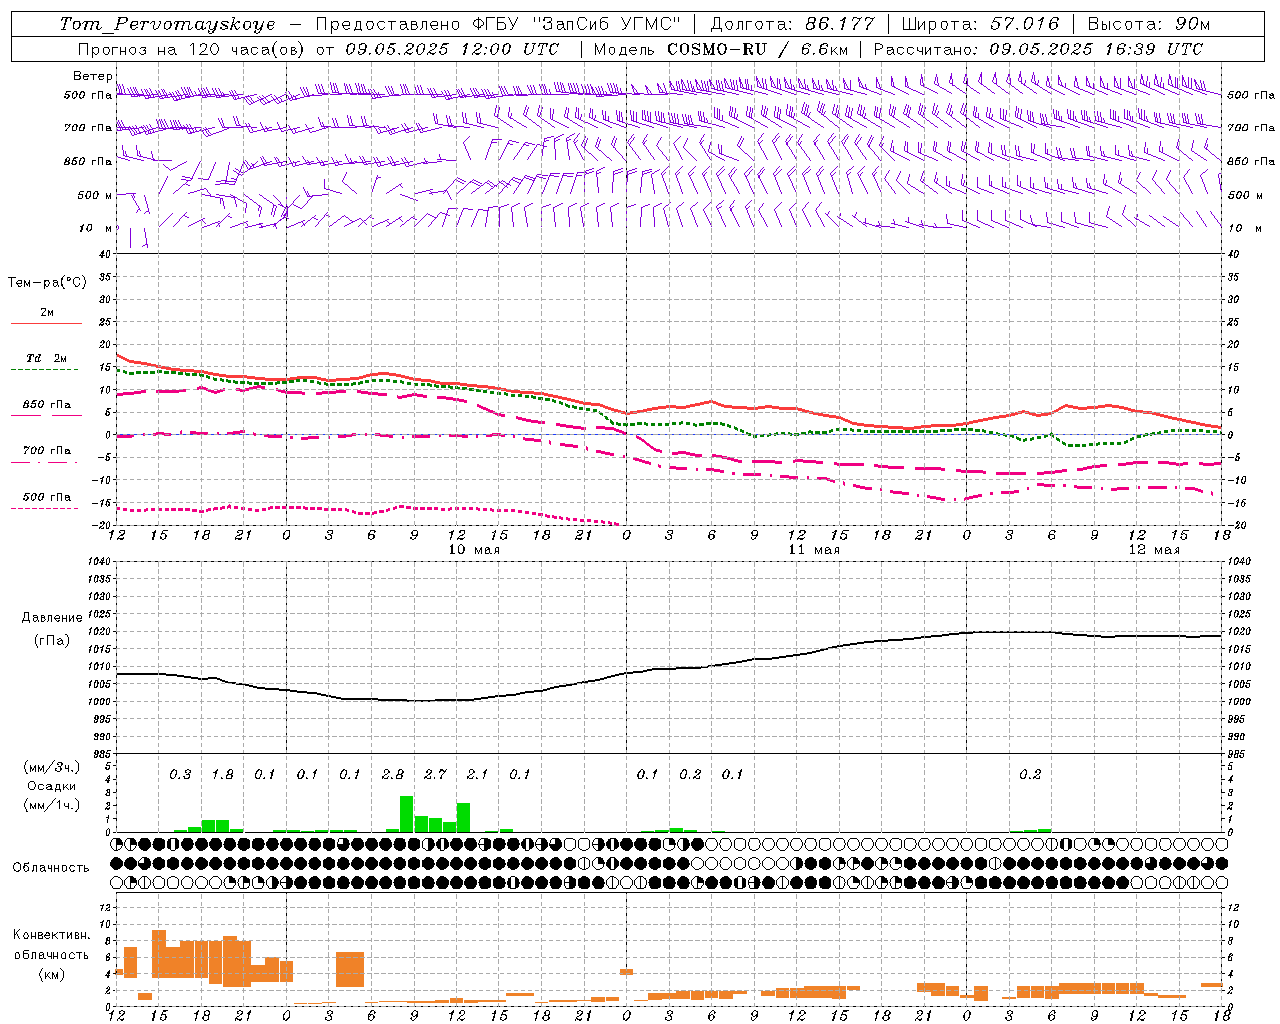Click the station name Tom_Pervomayskoye
1280x1024 pixels.
(x=167, y=24)
